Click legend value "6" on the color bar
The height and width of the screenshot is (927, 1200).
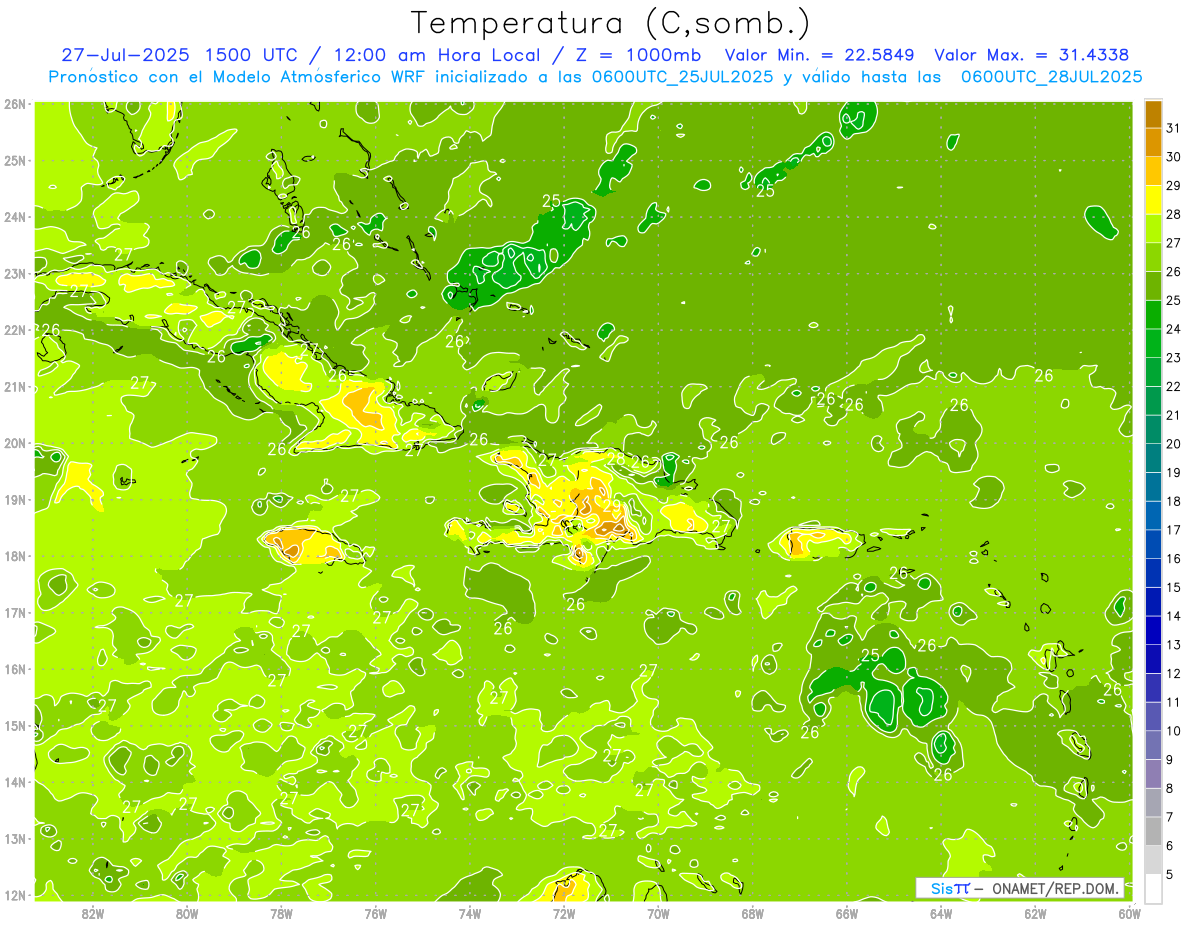[x=1171, y=846]
